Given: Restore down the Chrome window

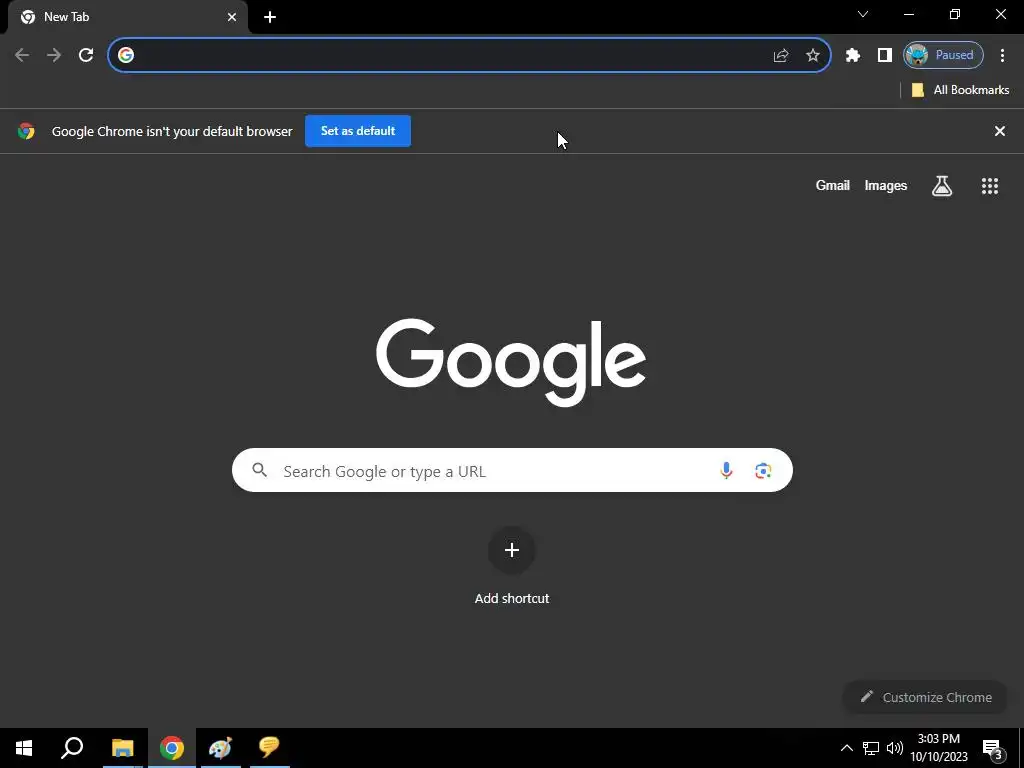Looking at the screenshot, I should pyautogui.click(x=955, y=14).
